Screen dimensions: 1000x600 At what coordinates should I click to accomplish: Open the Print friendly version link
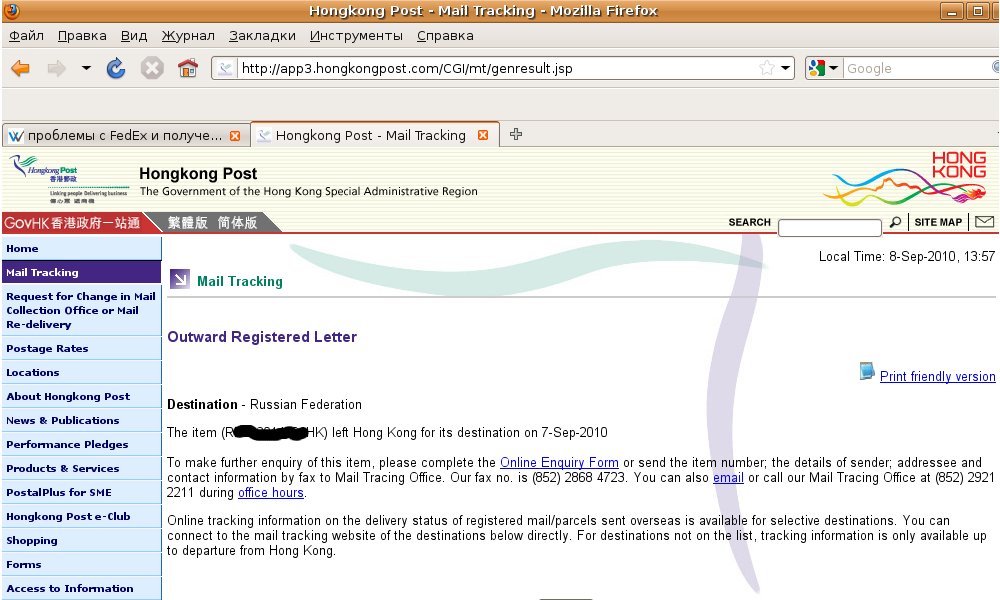click(937, 377)
